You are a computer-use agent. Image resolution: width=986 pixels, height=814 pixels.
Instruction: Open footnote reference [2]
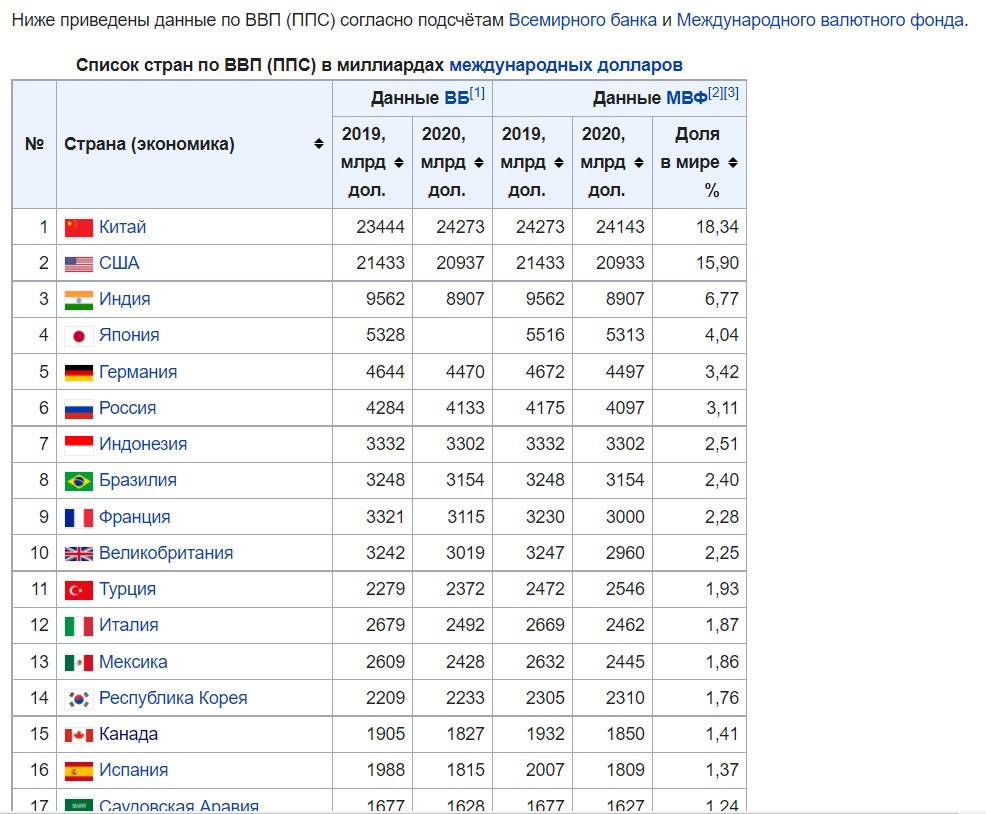[x=716, y=93]
